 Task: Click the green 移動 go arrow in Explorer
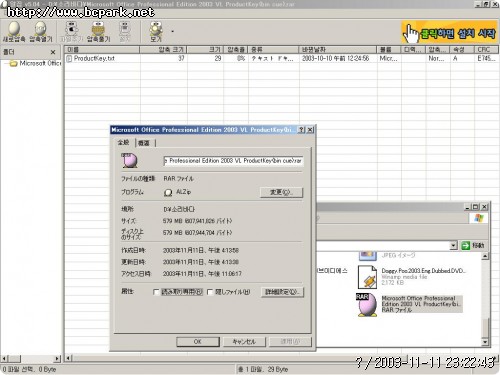pyautogui.click(x=465, y=246)
